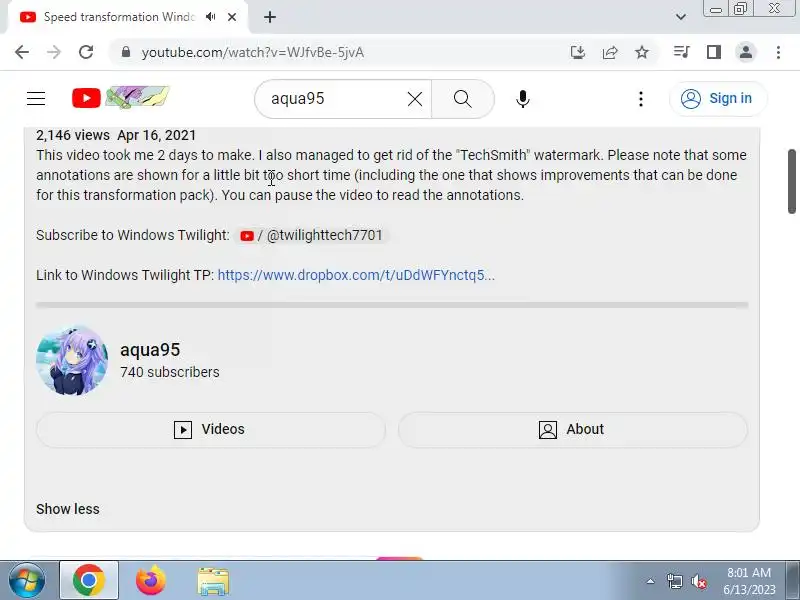Start voice search with the microphone icon

tap(522, 99)
